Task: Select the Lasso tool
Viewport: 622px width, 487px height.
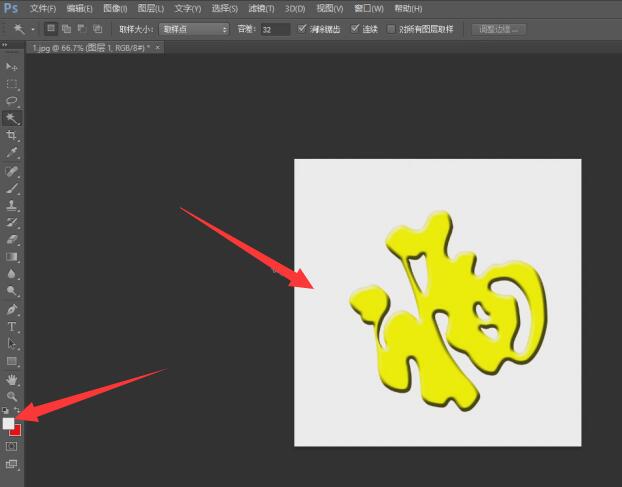Action: click(x=12, y=101)
